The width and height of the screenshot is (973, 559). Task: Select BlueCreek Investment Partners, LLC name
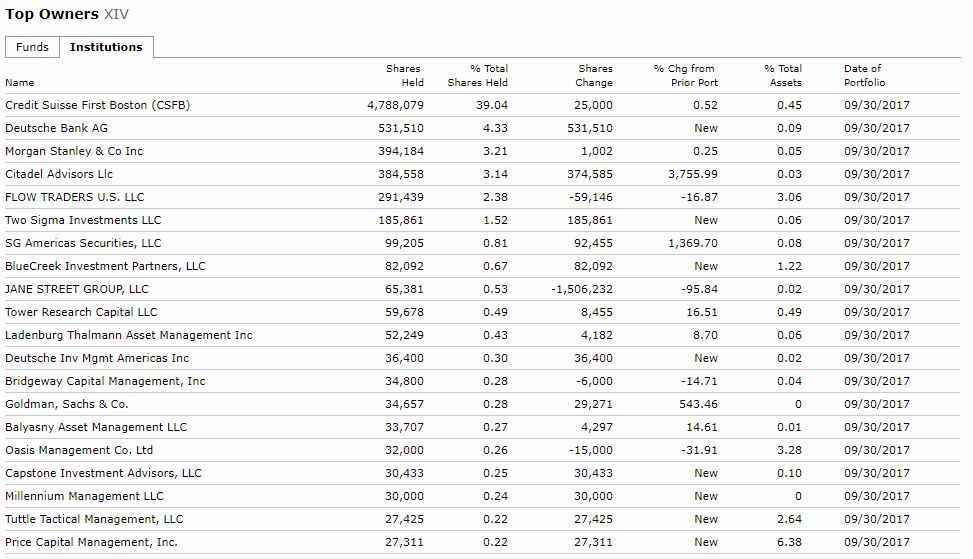(105, 266)
